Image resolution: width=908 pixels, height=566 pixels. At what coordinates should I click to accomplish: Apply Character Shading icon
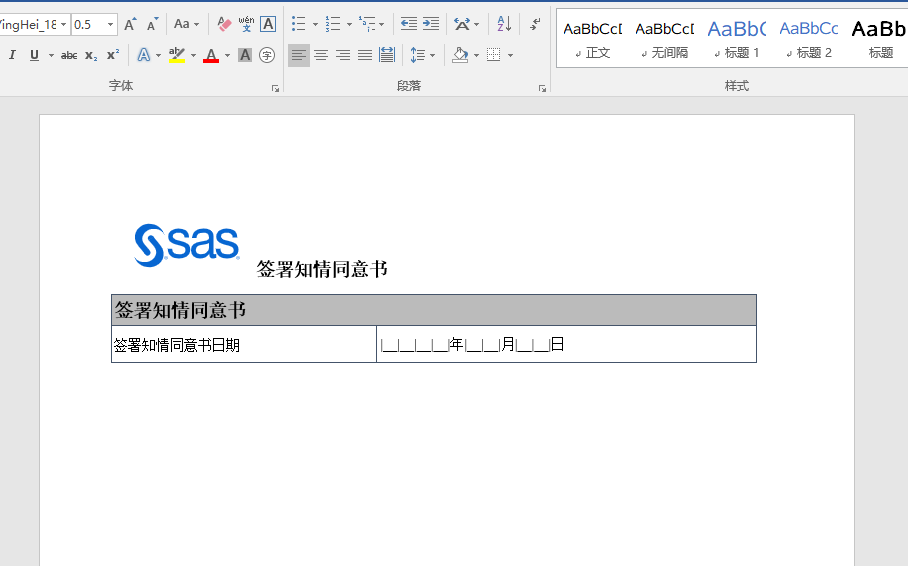[245, 55]
